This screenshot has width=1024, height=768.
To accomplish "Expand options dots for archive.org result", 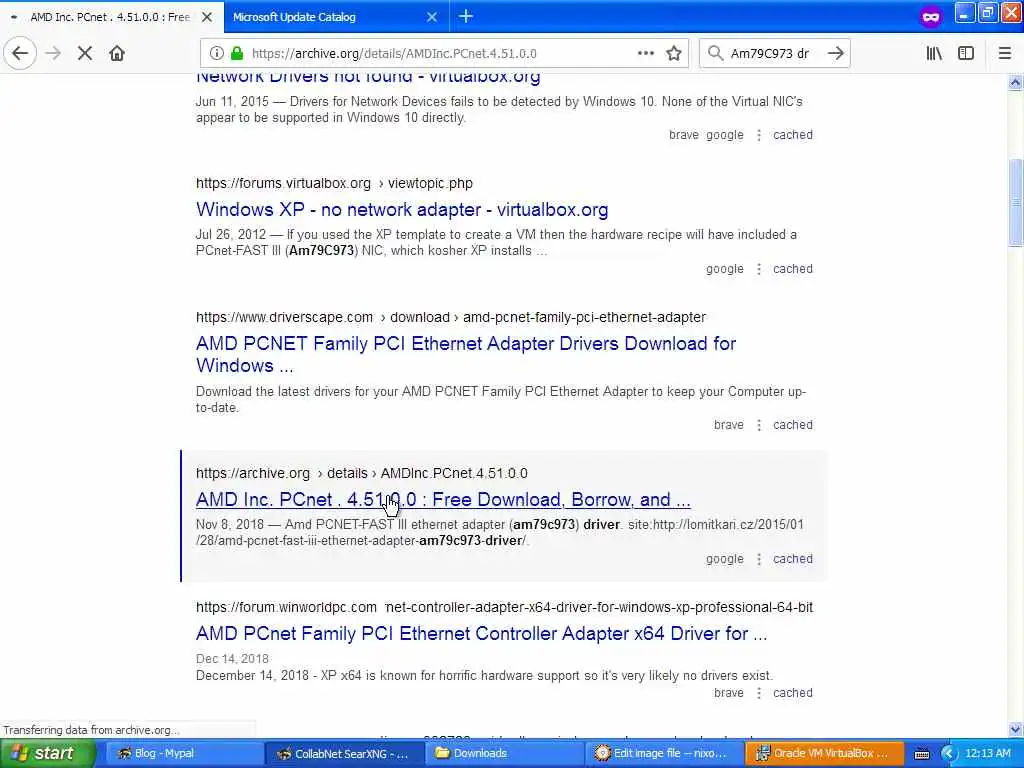I will [758, 559].
